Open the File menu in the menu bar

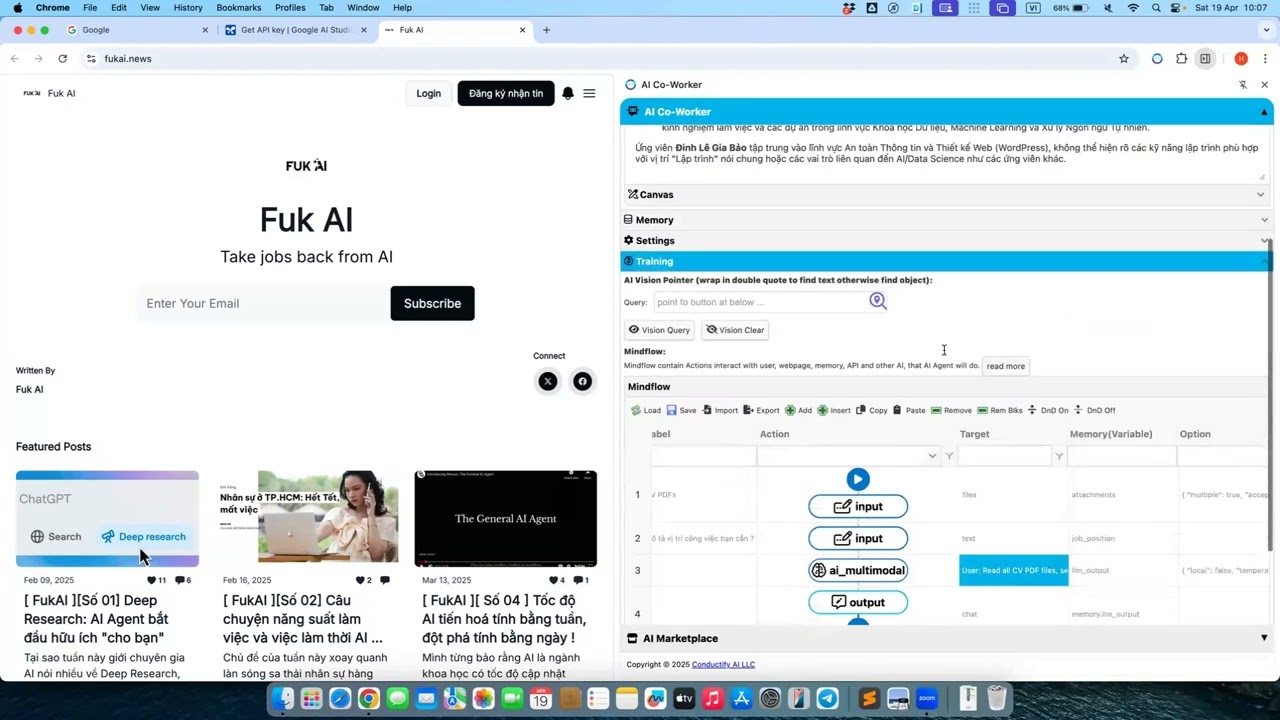pyautogui.click(x=90, y=8)
